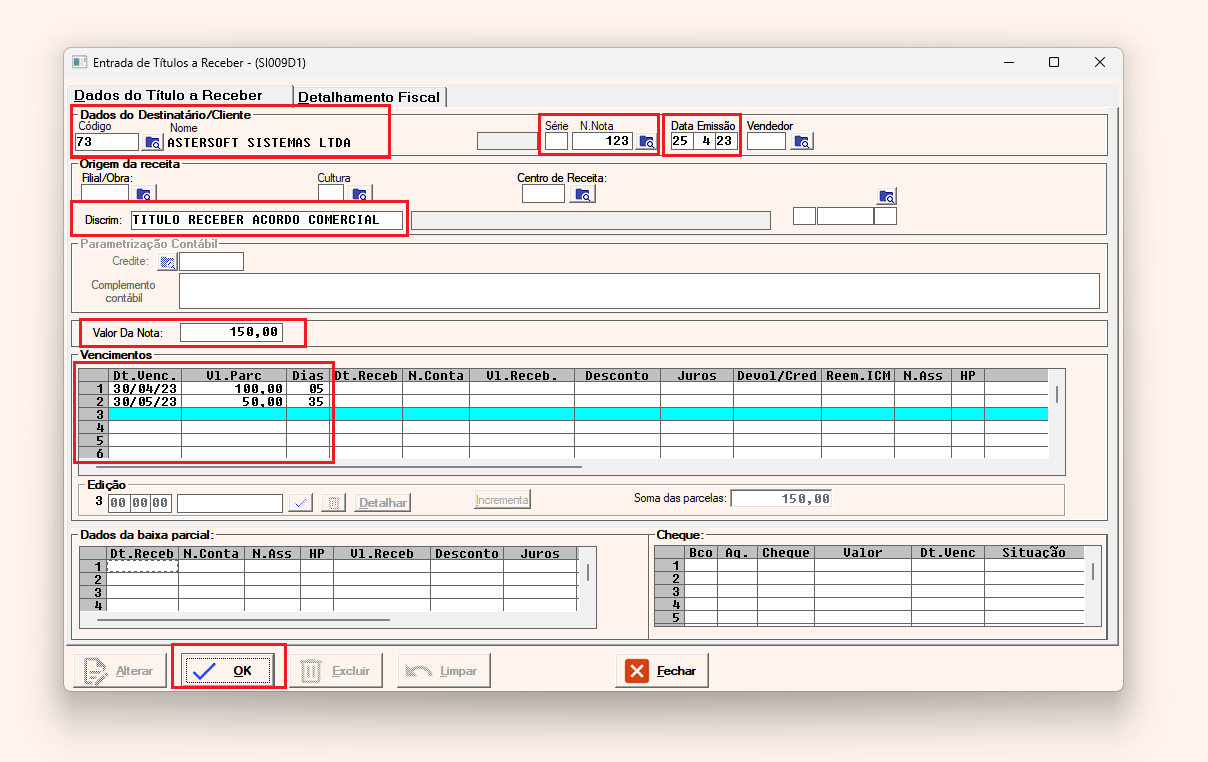1208x762 pixels.
Task: Open the Cultura lookup icon
Action: [360, 194]
